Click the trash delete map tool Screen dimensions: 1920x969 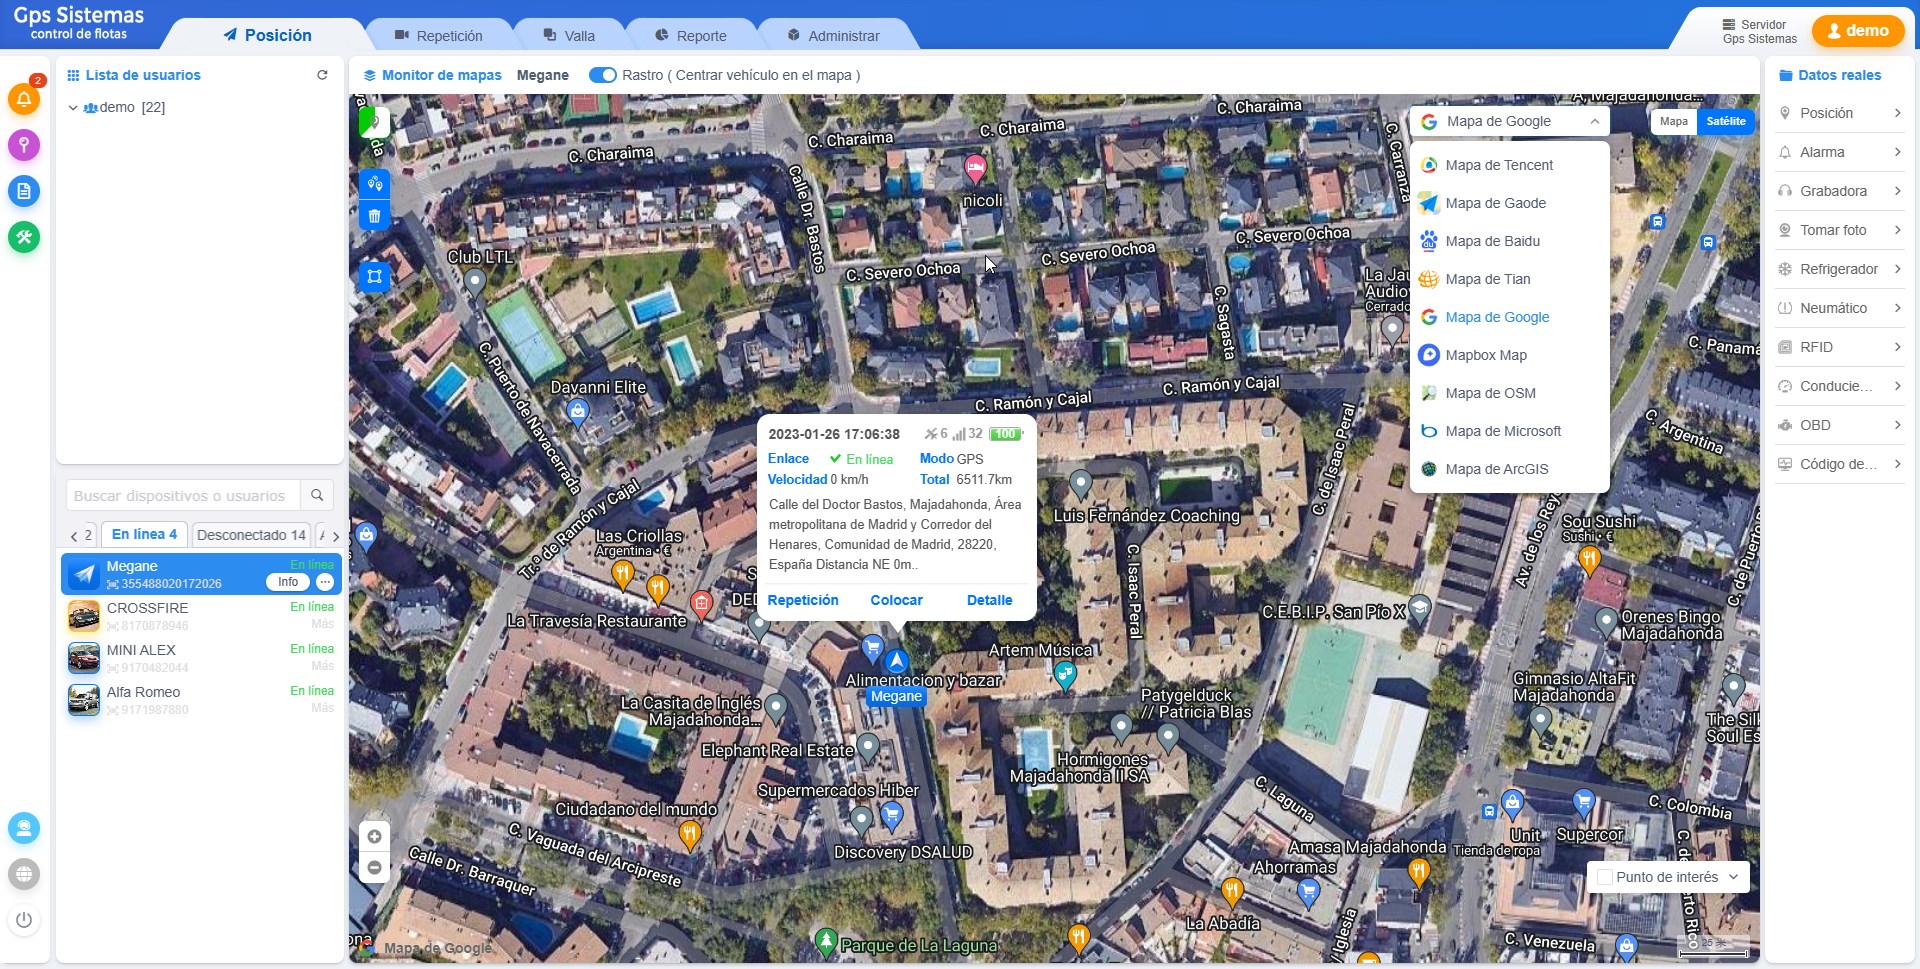(x=374, y=216)
